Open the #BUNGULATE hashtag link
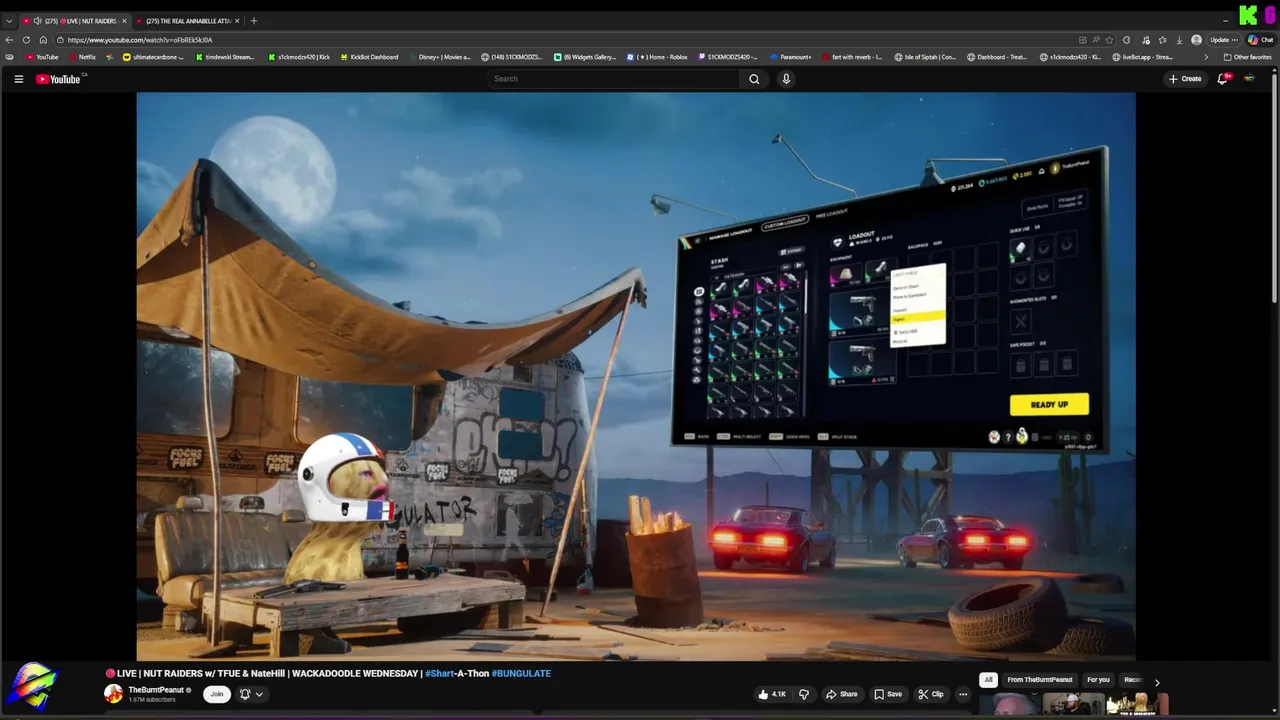 coord(521,674)
